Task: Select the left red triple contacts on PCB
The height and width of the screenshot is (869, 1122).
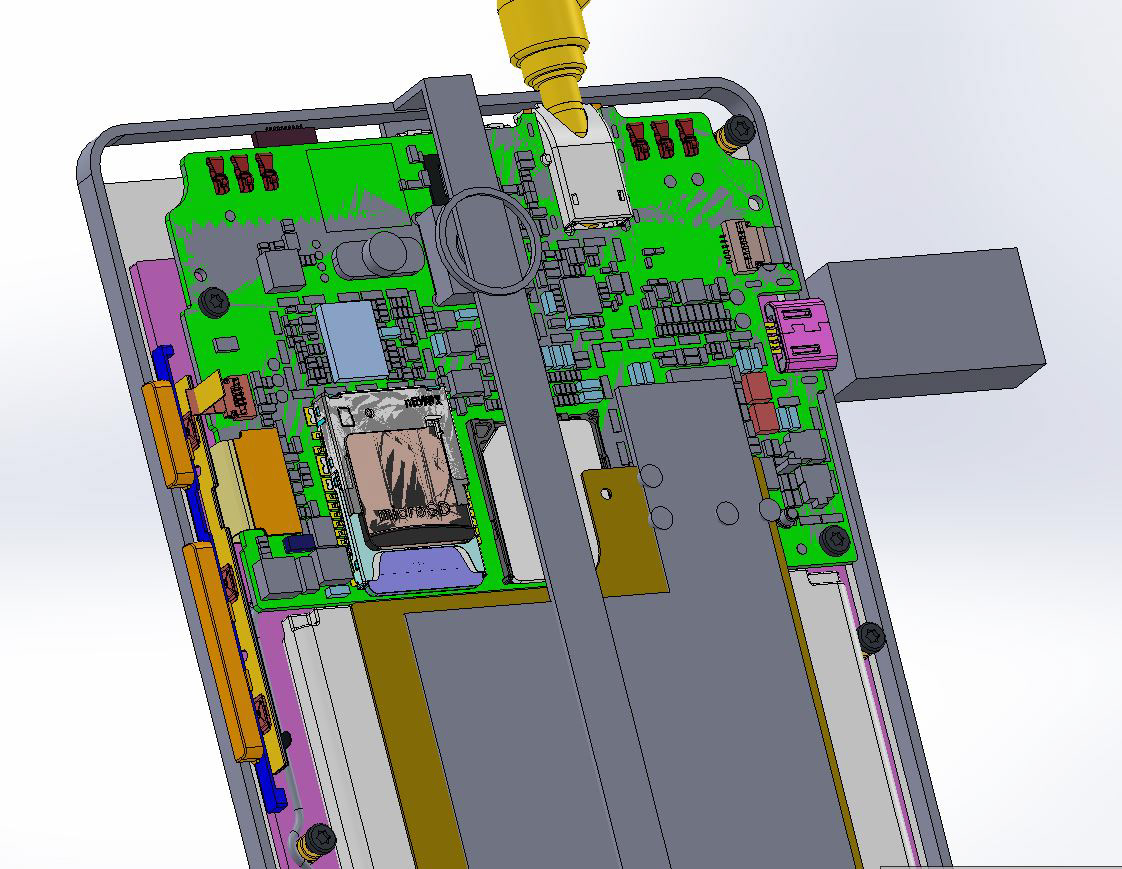Action: click(x=242, y=173)
